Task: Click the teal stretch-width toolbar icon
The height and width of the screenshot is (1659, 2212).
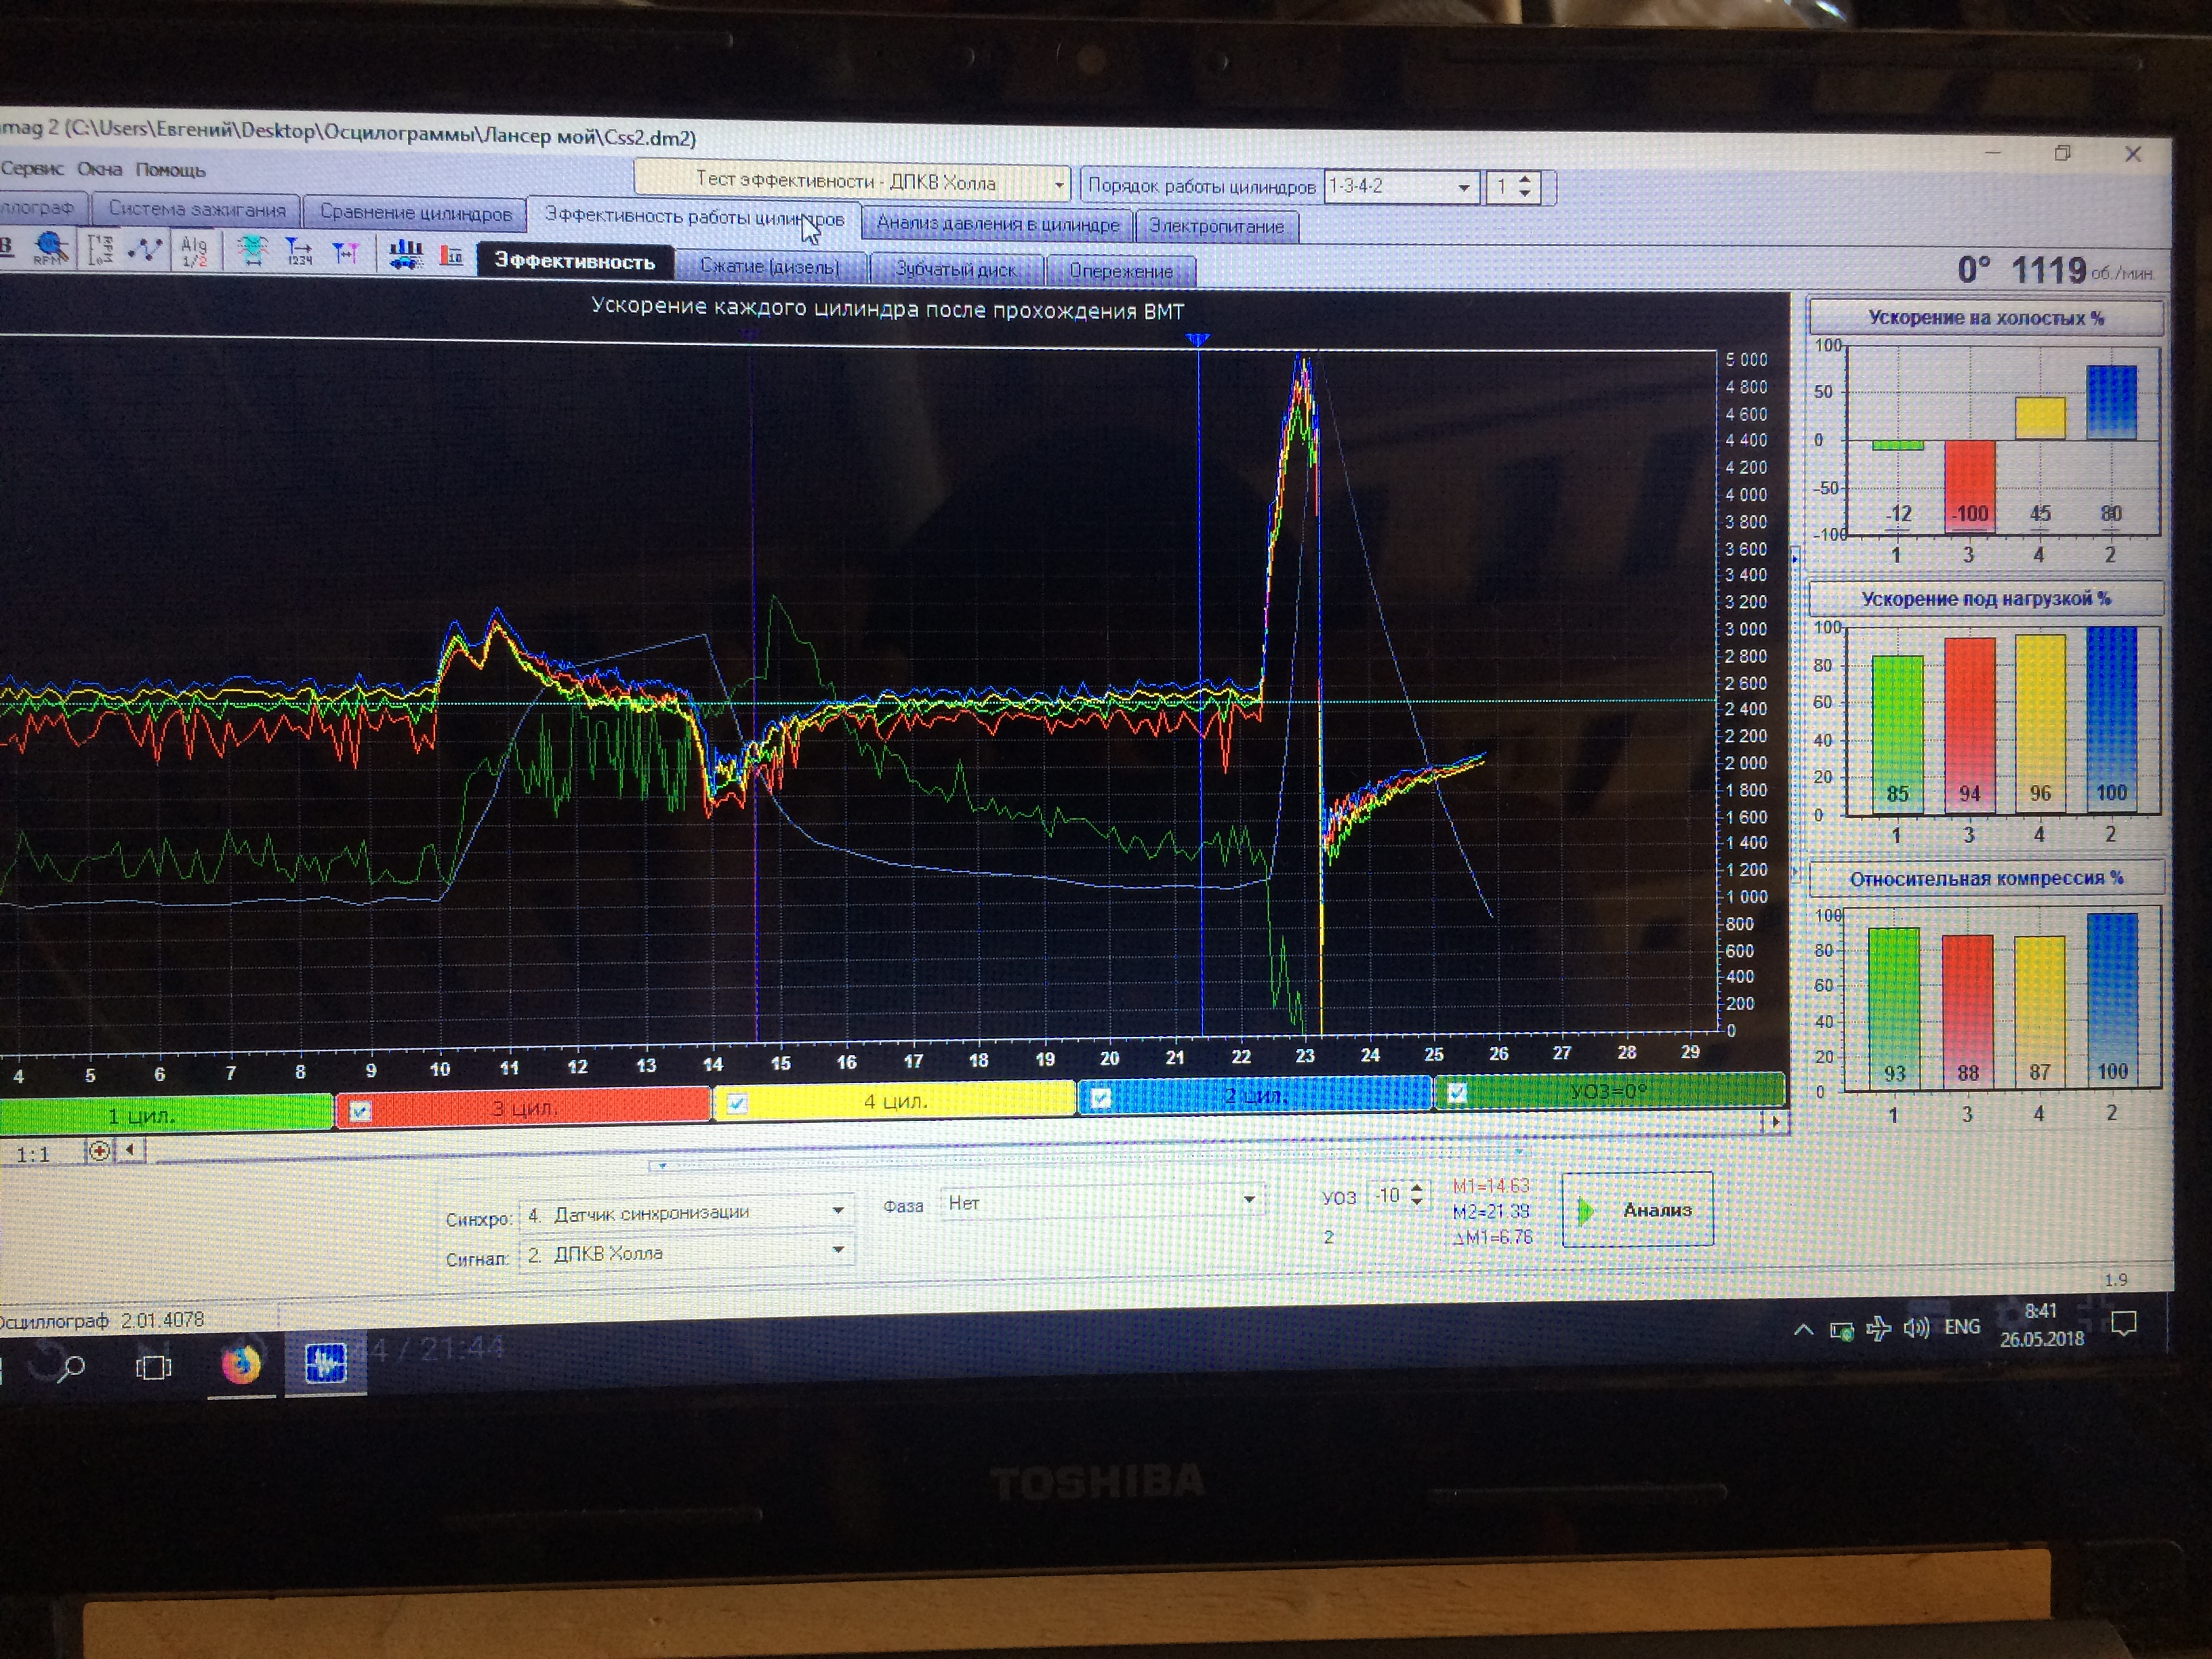Action: (x=253, y=250)
